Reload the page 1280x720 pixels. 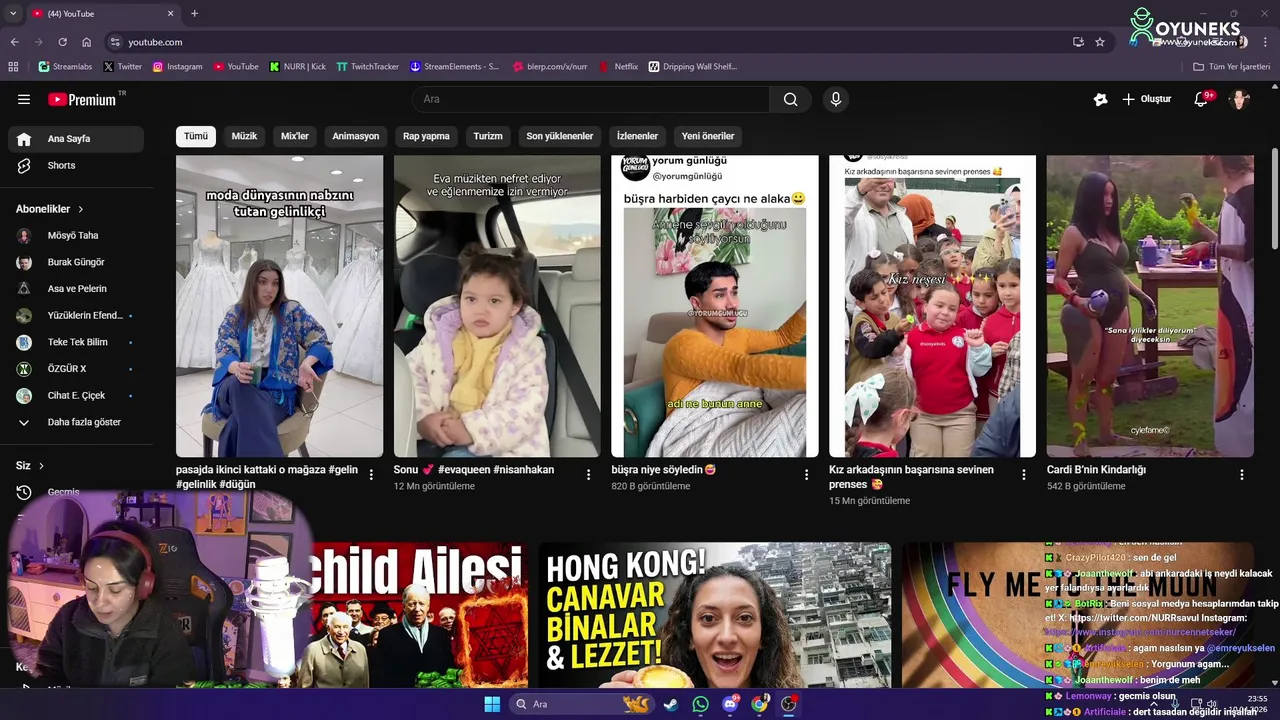[x=62, y=42]
